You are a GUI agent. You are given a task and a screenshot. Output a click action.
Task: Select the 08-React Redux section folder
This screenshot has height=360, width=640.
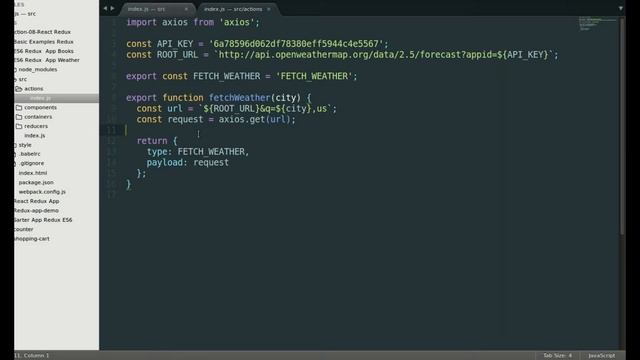[x=42, y=32]
